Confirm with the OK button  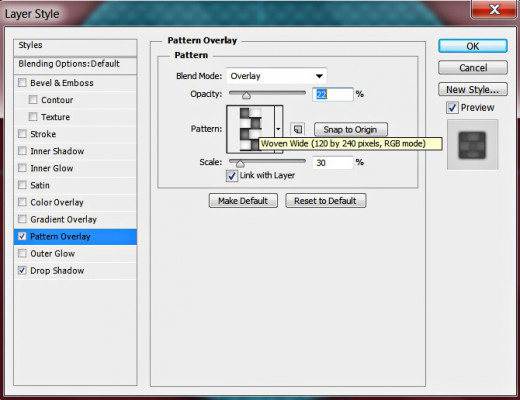pyautogui.click(x=473, y=46)
